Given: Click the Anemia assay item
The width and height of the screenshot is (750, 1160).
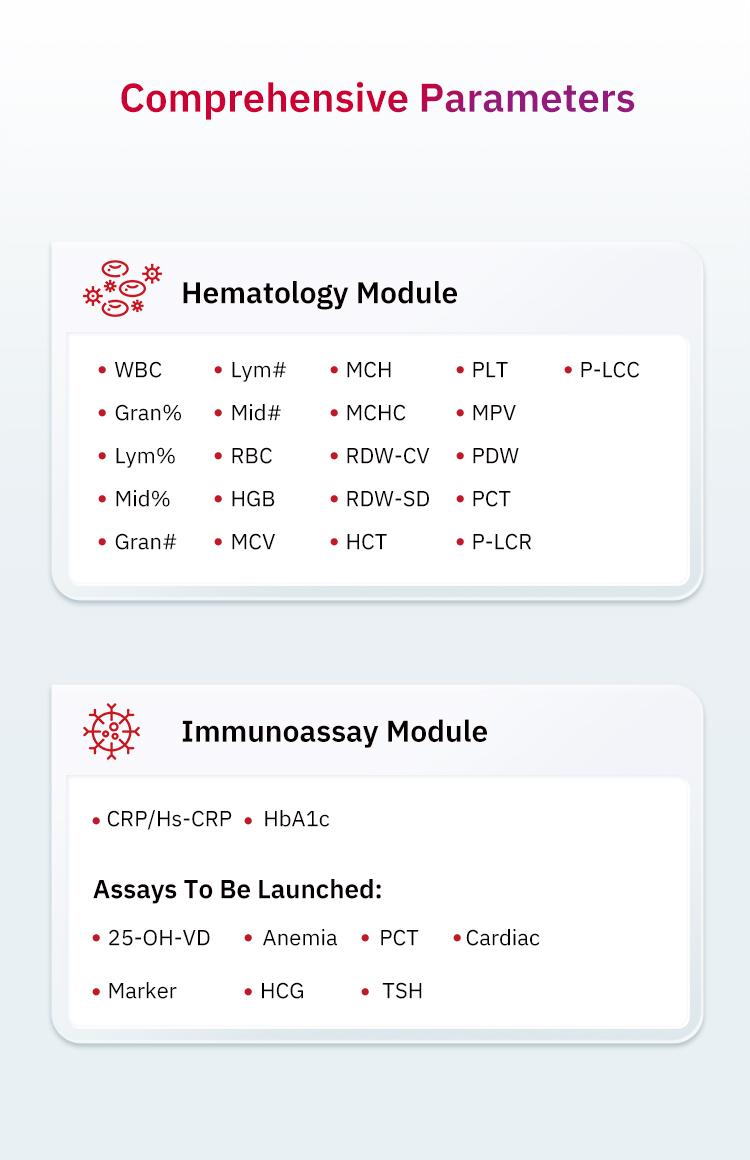Looking at the screenshot, I should [299, 938].
